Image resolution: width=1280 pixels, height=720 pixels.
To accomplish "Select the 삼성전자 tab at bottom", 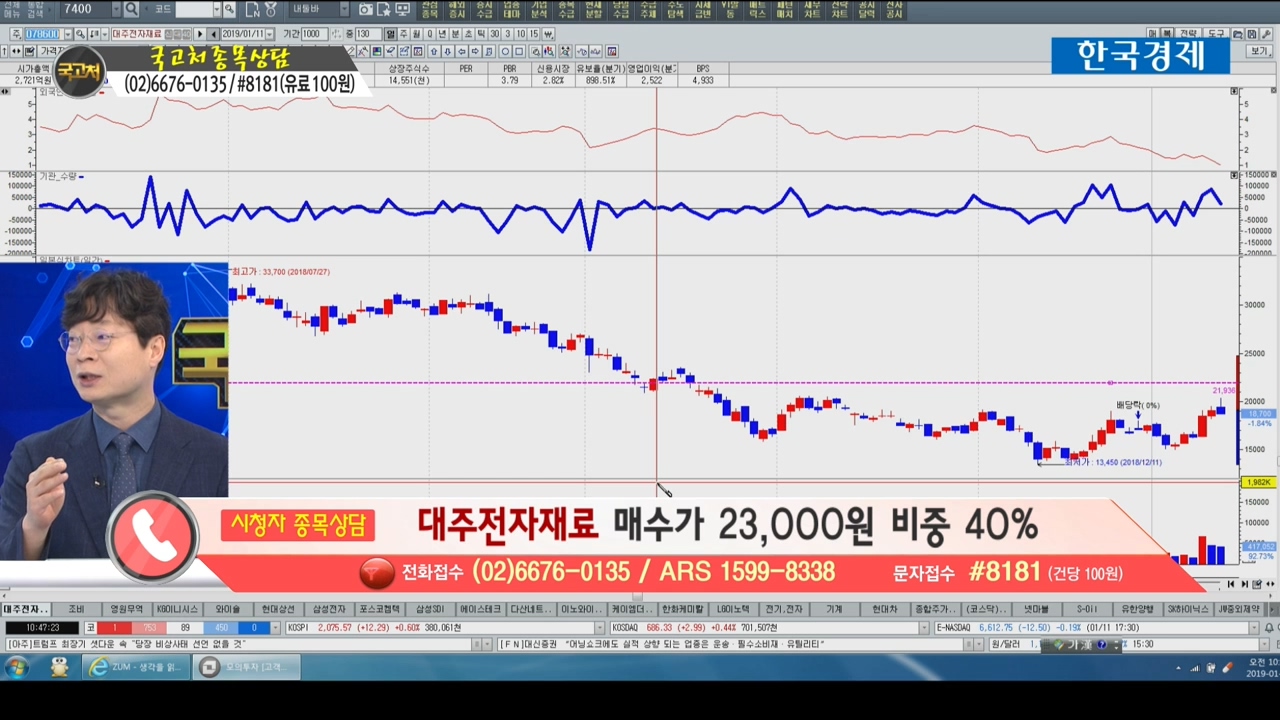I will point(329,609).
